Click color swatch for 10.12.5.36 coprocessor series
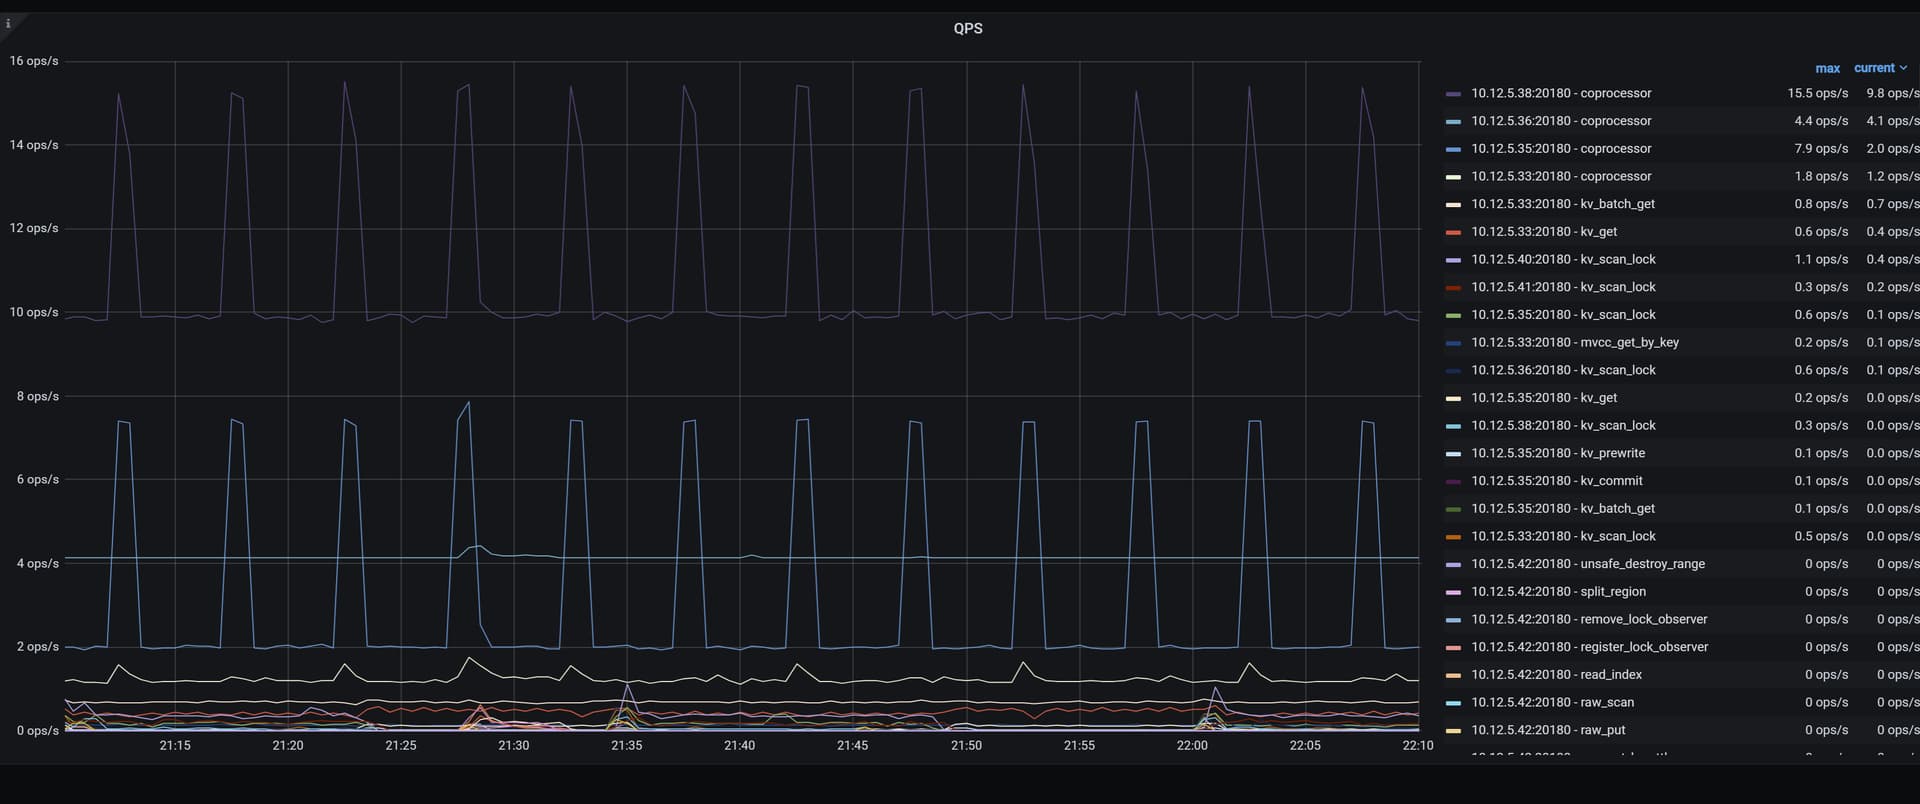Viewport: 1920px width, 804px height. point(1453,122)
